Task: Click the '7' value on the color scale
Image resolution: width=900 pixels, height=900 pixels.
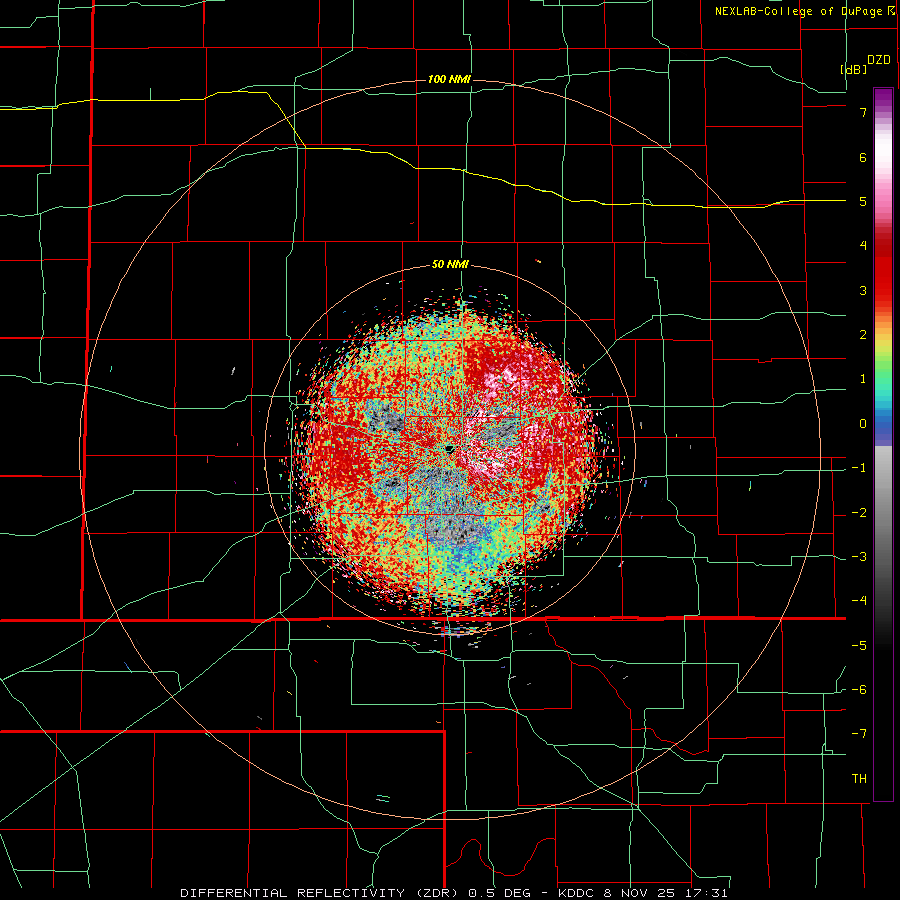Action: 863,112
